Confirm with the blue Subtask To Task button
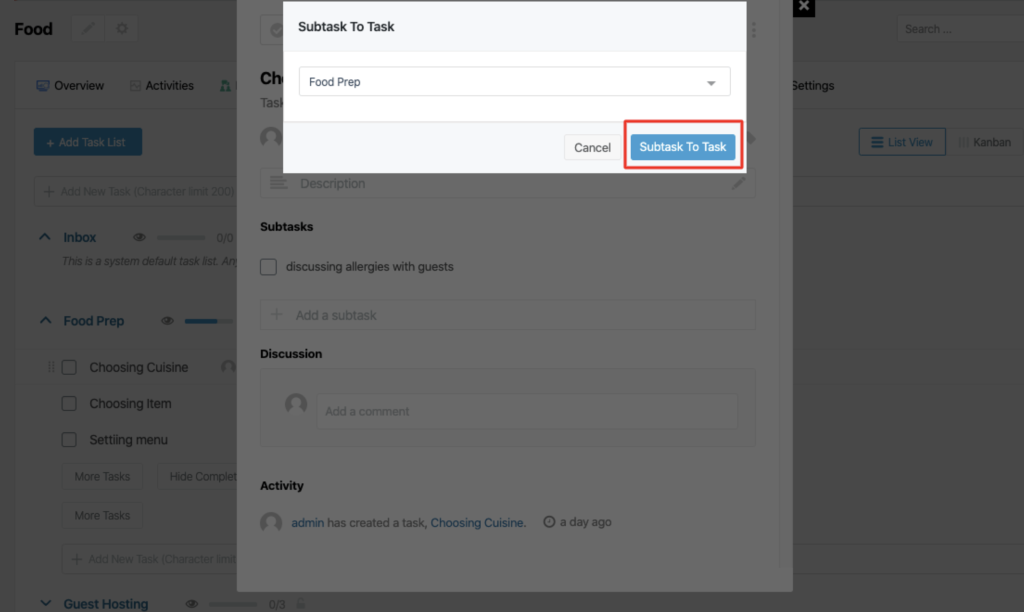This screenshot has height=612, width=1024. coord(682,147)
